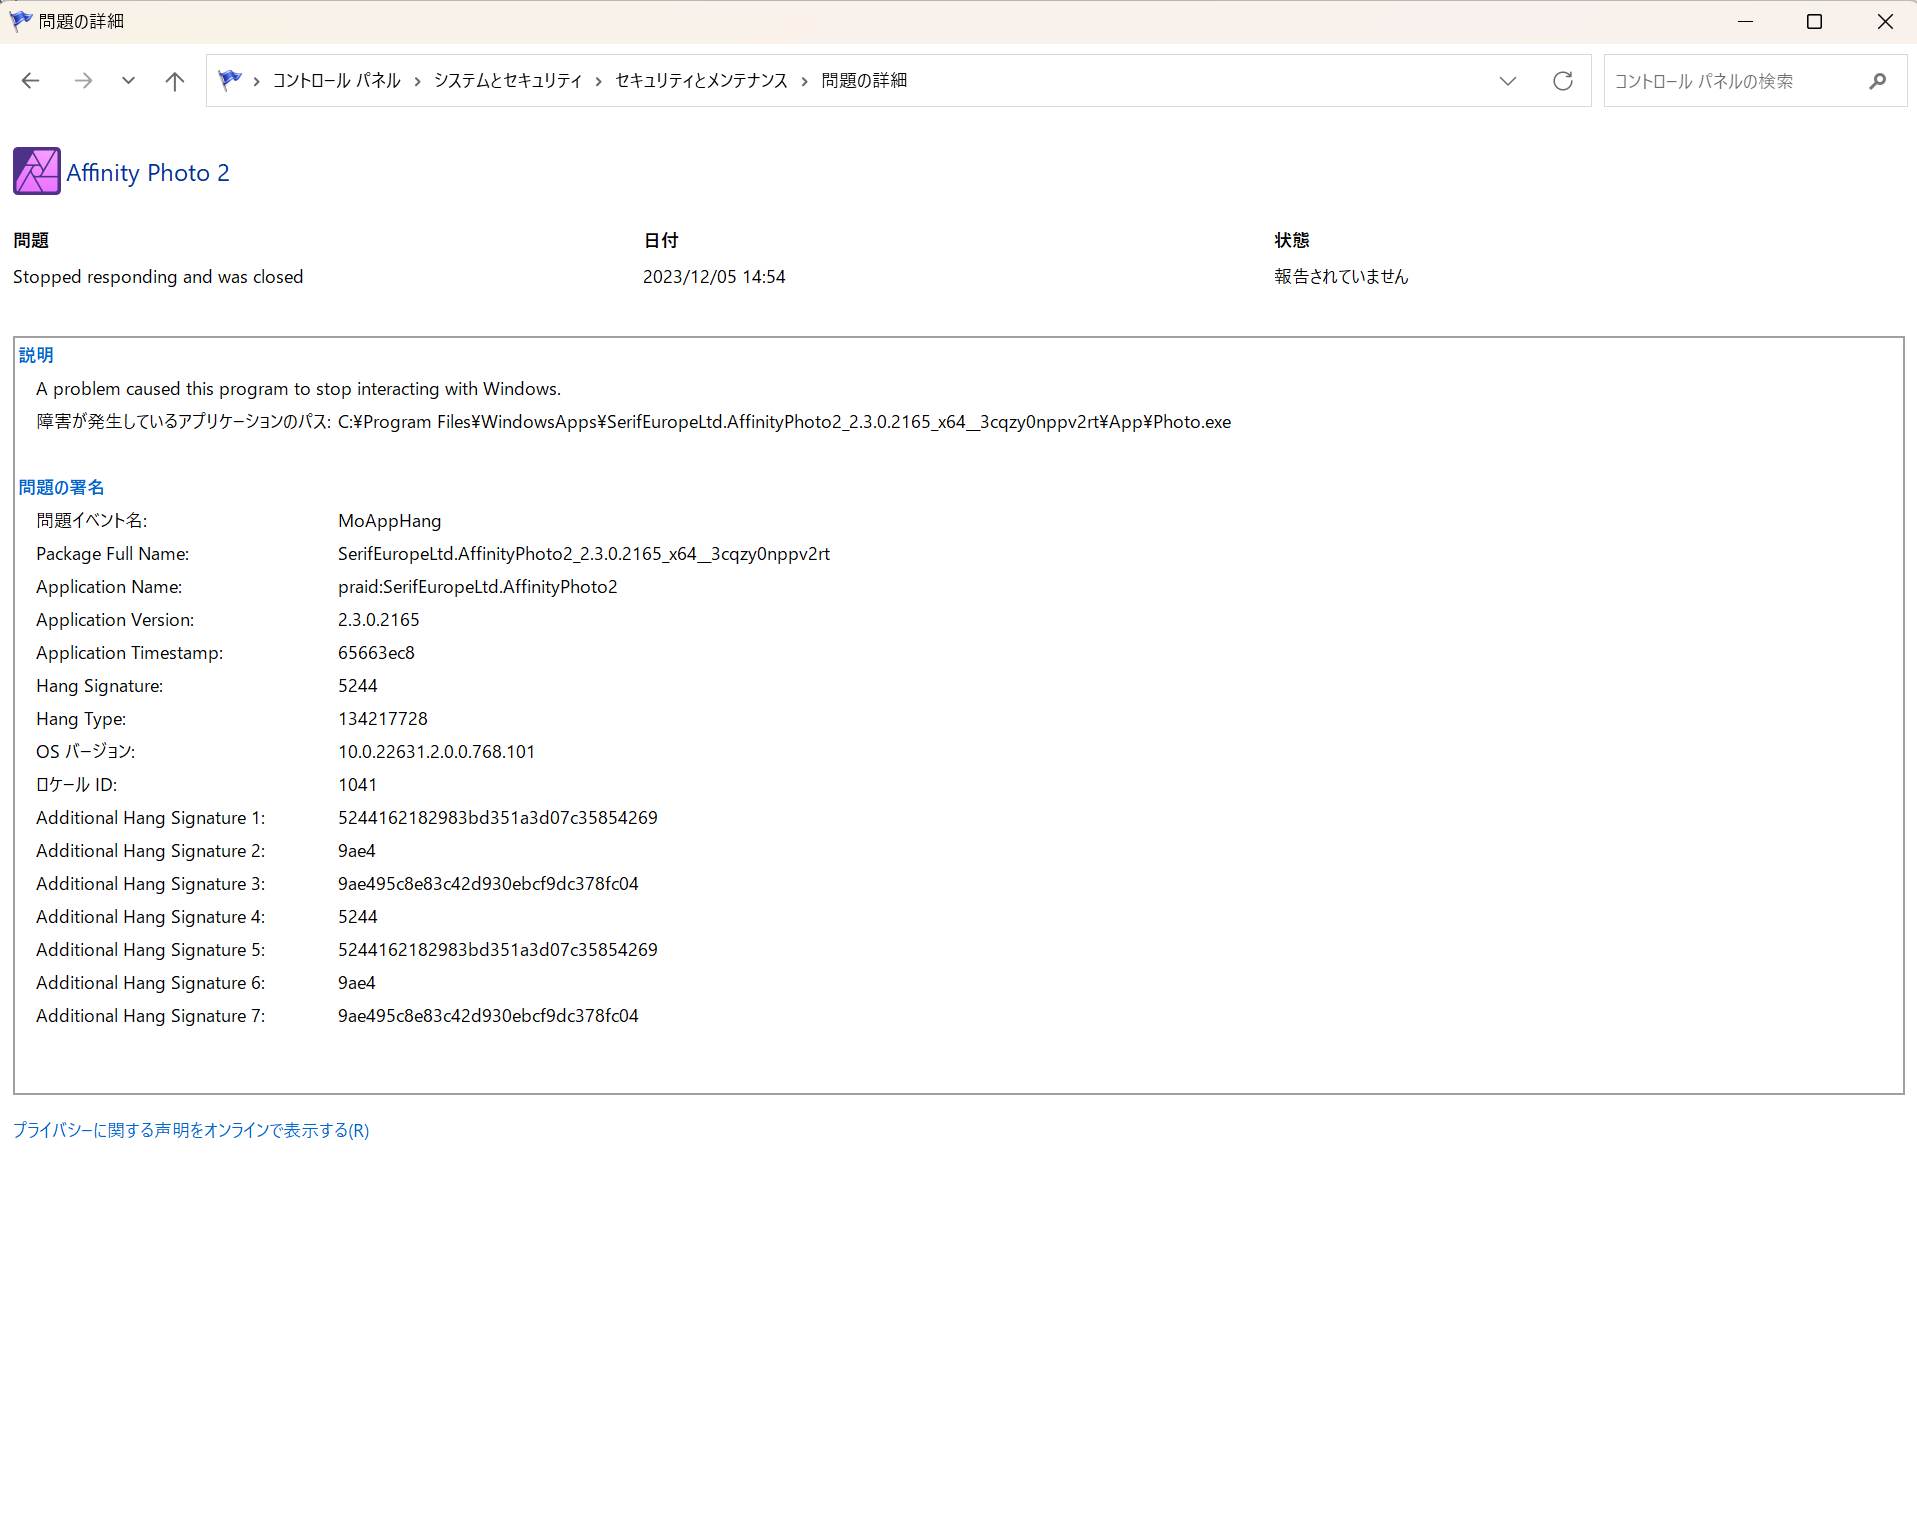Click the Additional Hang Signature 7: label

[x=150, y=1016]
